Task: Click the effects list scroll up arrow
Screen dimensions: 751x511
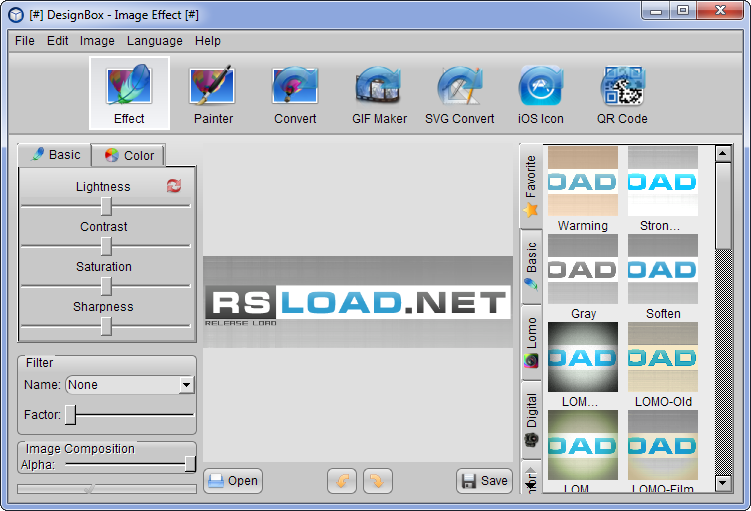Action: 723,153
